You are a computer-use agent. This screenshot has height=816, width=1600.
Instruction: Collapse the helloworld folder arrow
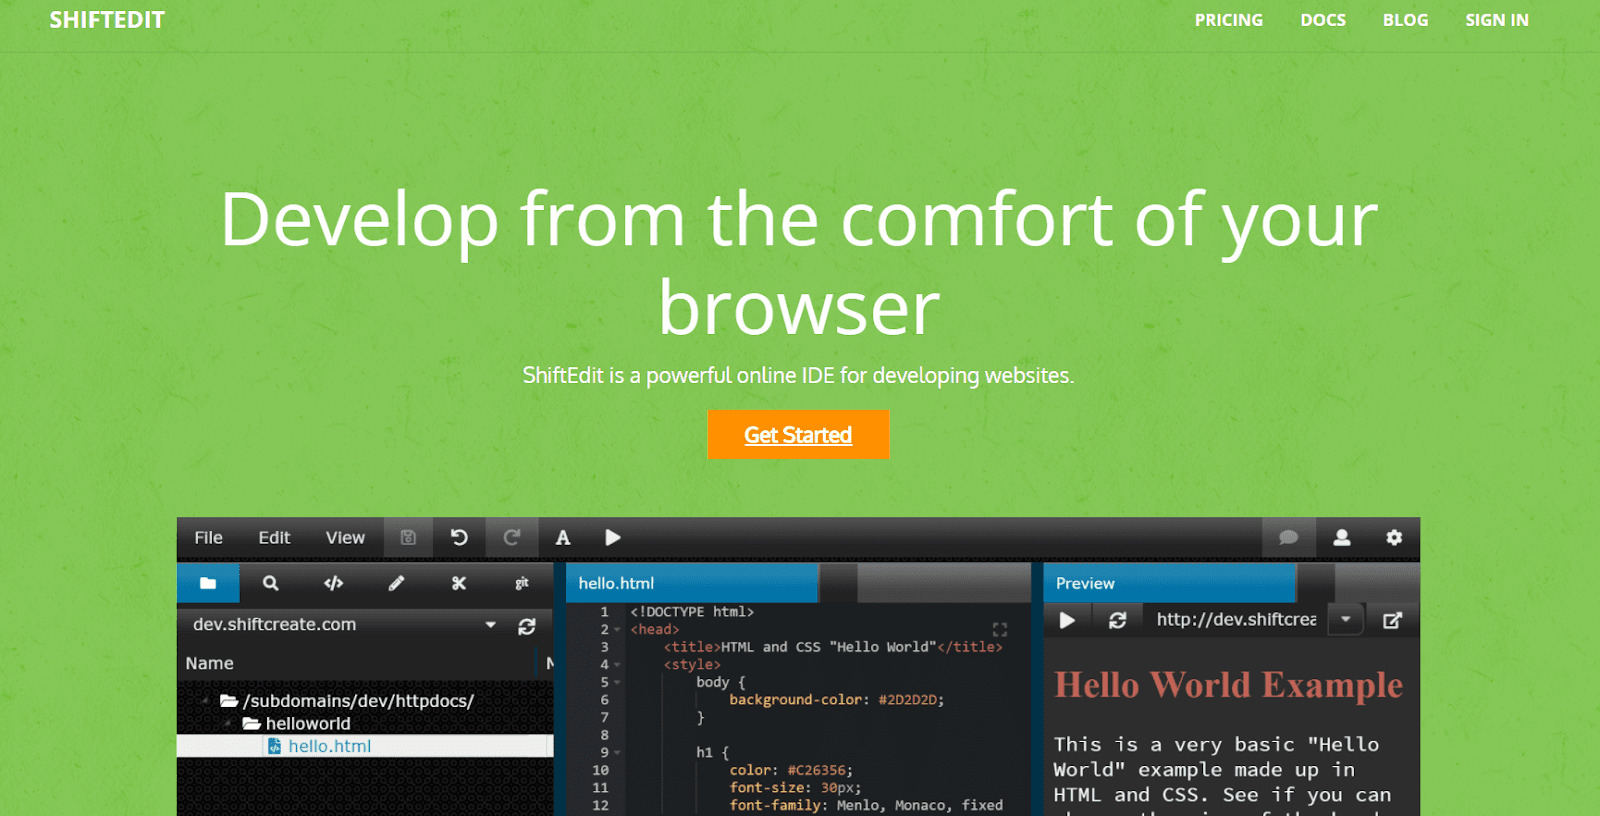[x=228, y=723]
